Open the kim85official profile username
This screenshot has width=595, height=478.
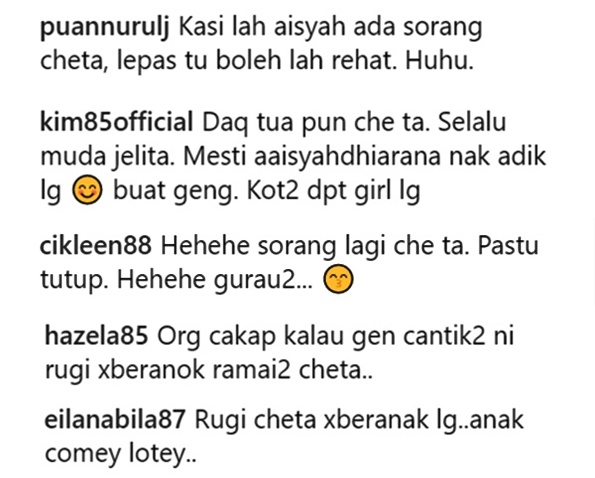tap(116, 123)
